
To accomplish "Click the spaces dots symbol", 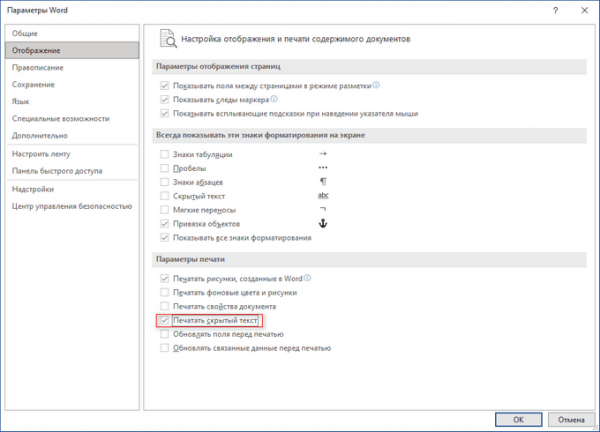I will coord(323,168).
